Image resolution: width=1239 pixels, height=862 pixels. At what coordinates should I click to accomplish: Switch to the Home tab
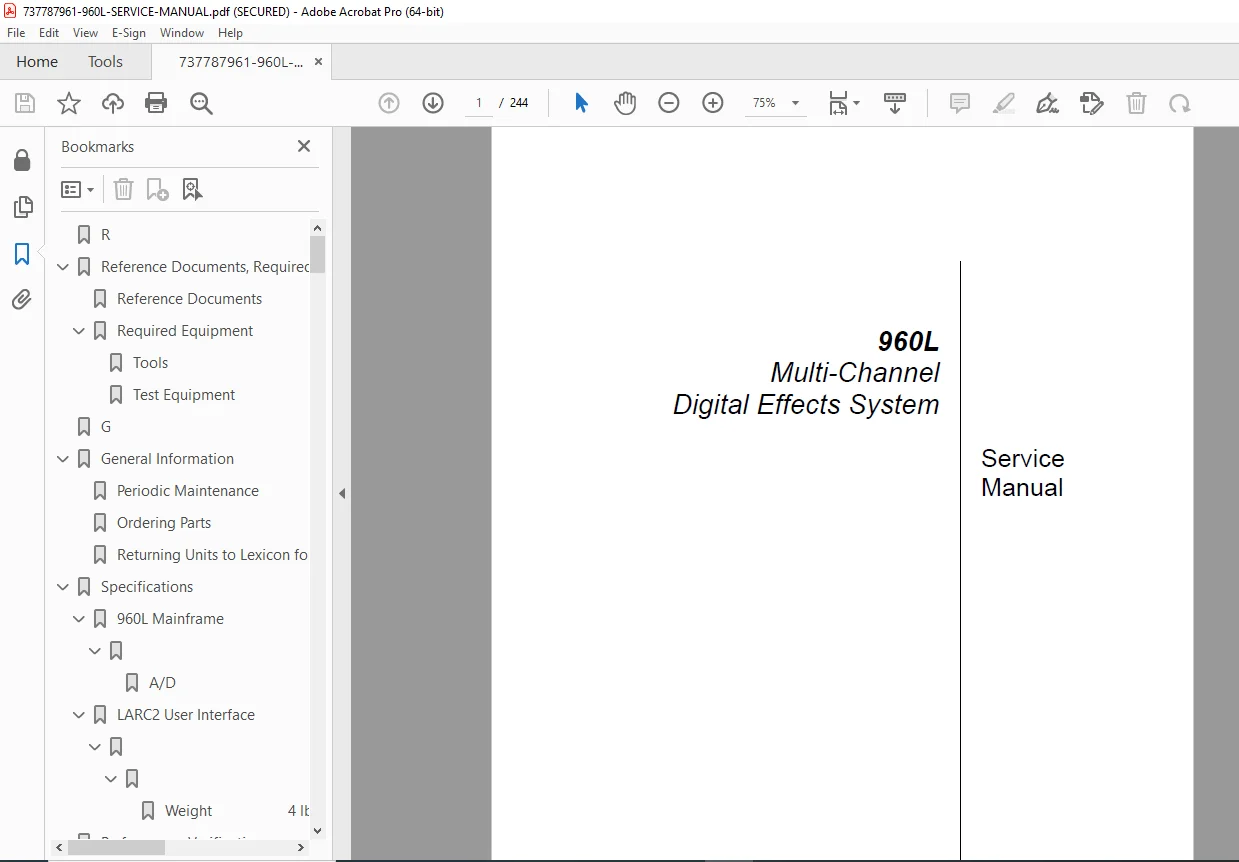coord(37,61)
